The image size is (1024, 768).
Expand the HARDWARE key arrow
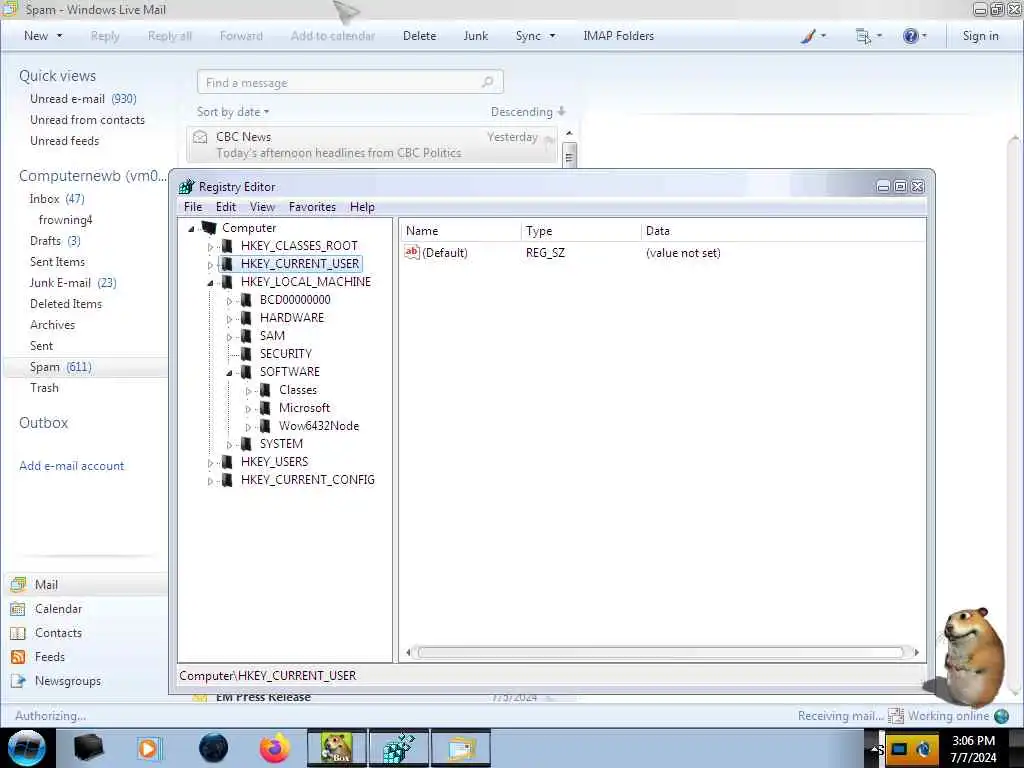(x=229, y=319)
